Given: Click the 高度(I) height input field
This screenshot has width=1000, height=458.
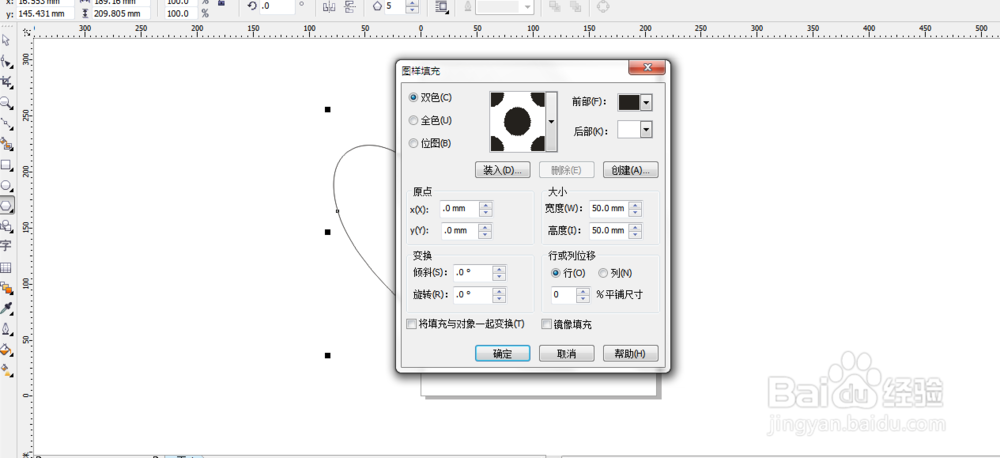Looking at the screenshot, I should [608, 230].
